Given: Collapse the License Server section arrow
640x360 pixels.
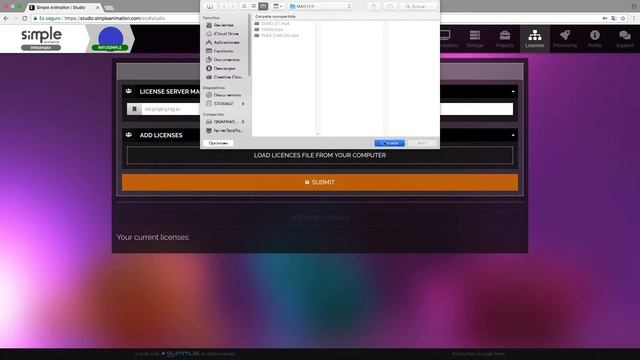Looking at the screenshot, I should pyautogui.click(x=513, y=91).
